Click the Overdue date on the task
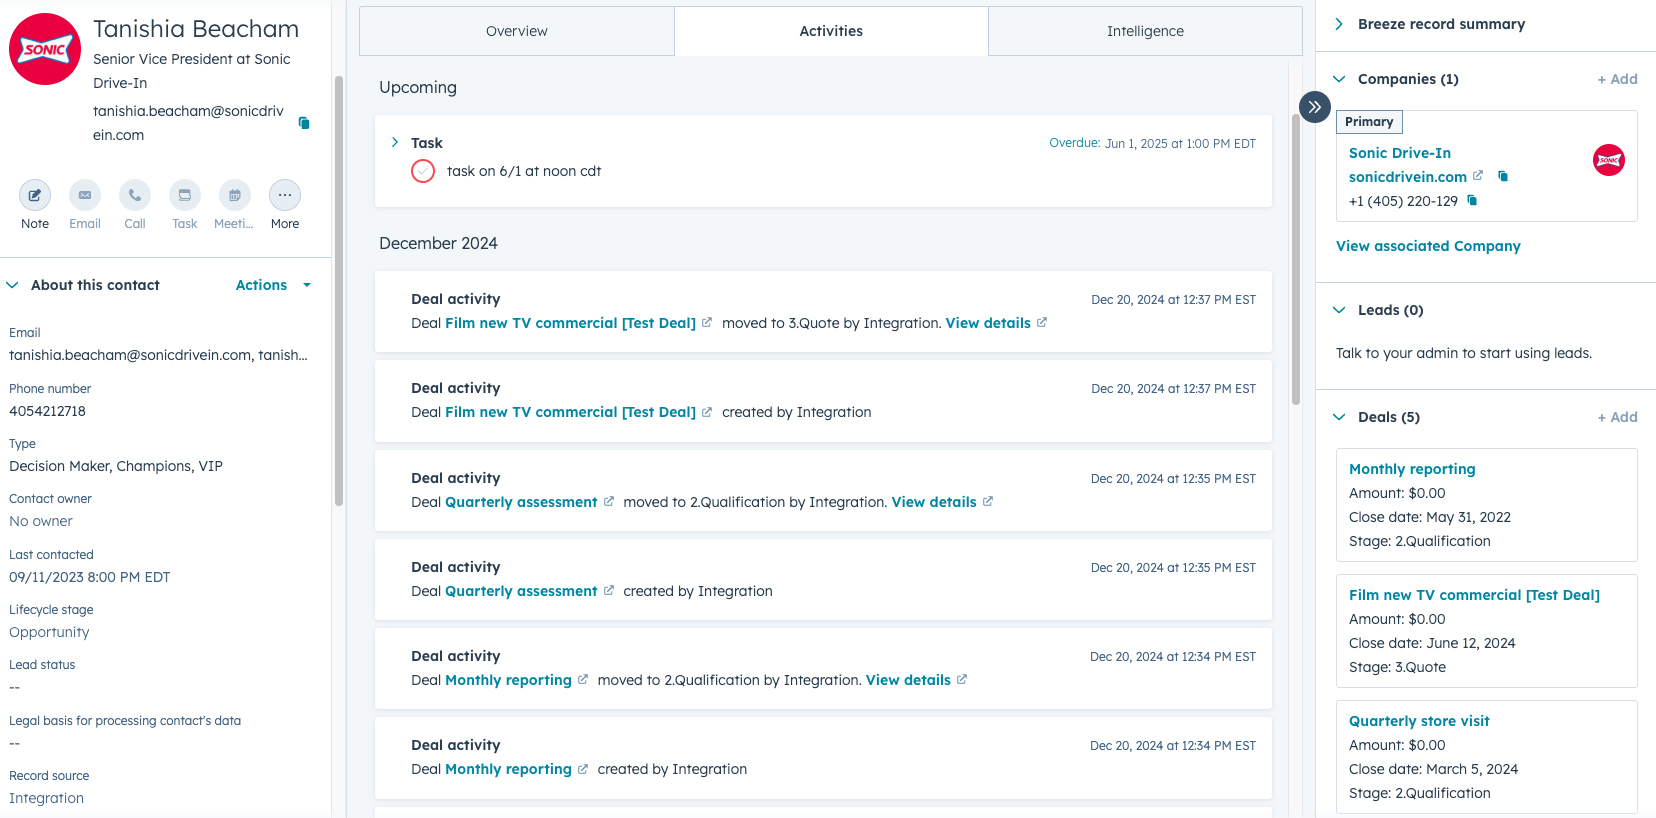The width and height of the screenshot is (1656, 818). pyautogui.click(x=1152, y=143)
